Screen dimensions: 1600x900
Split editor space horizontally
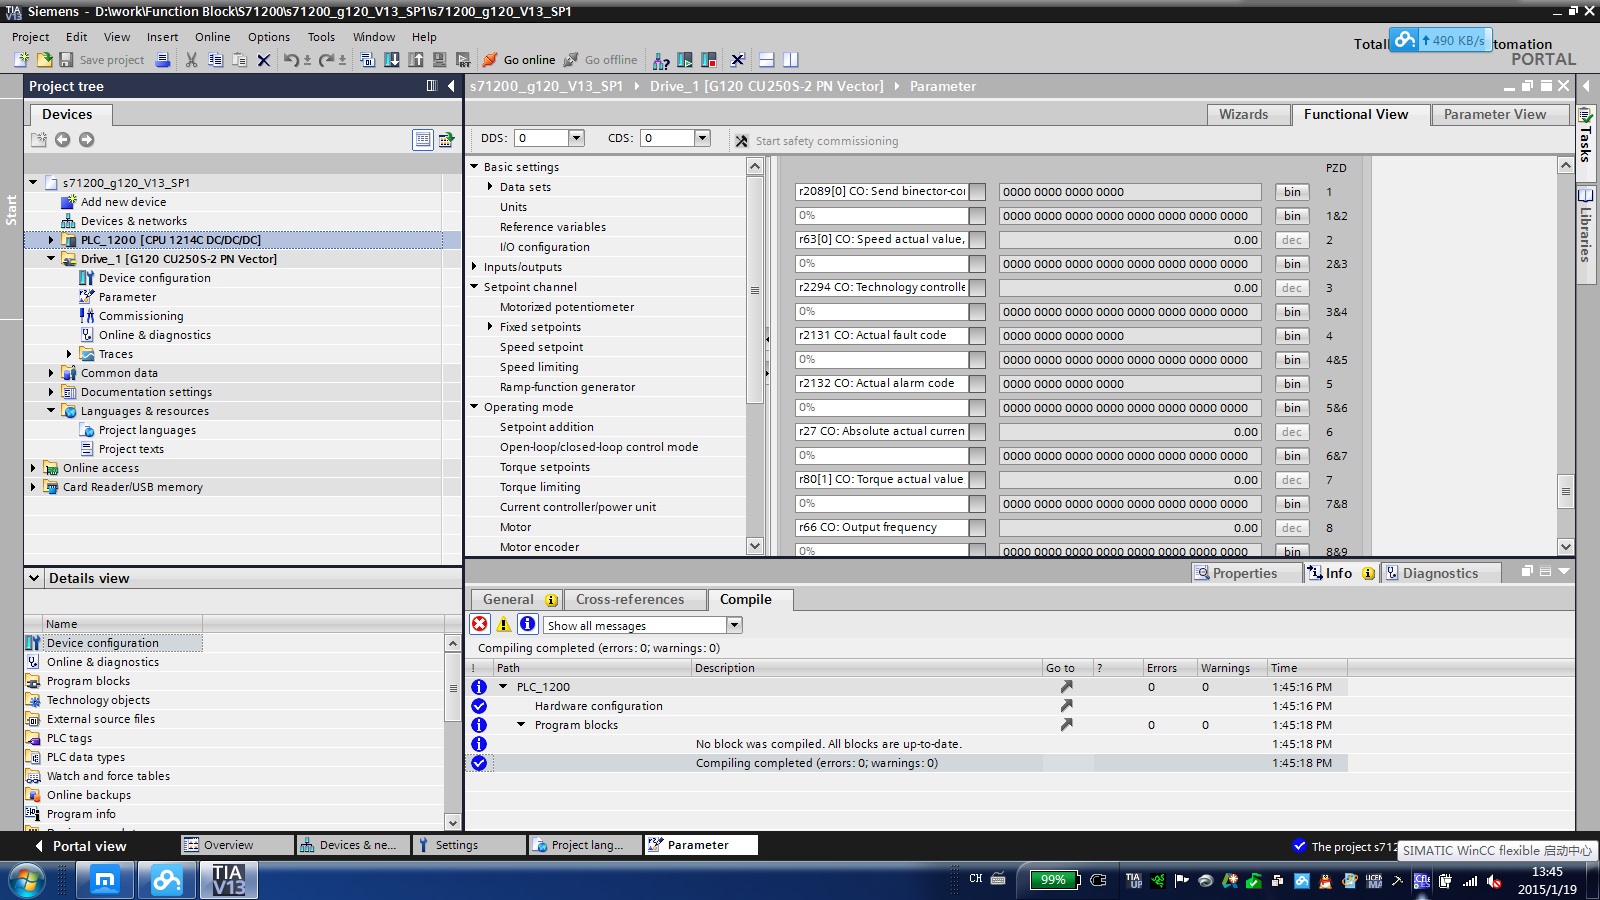click(767, 60)
